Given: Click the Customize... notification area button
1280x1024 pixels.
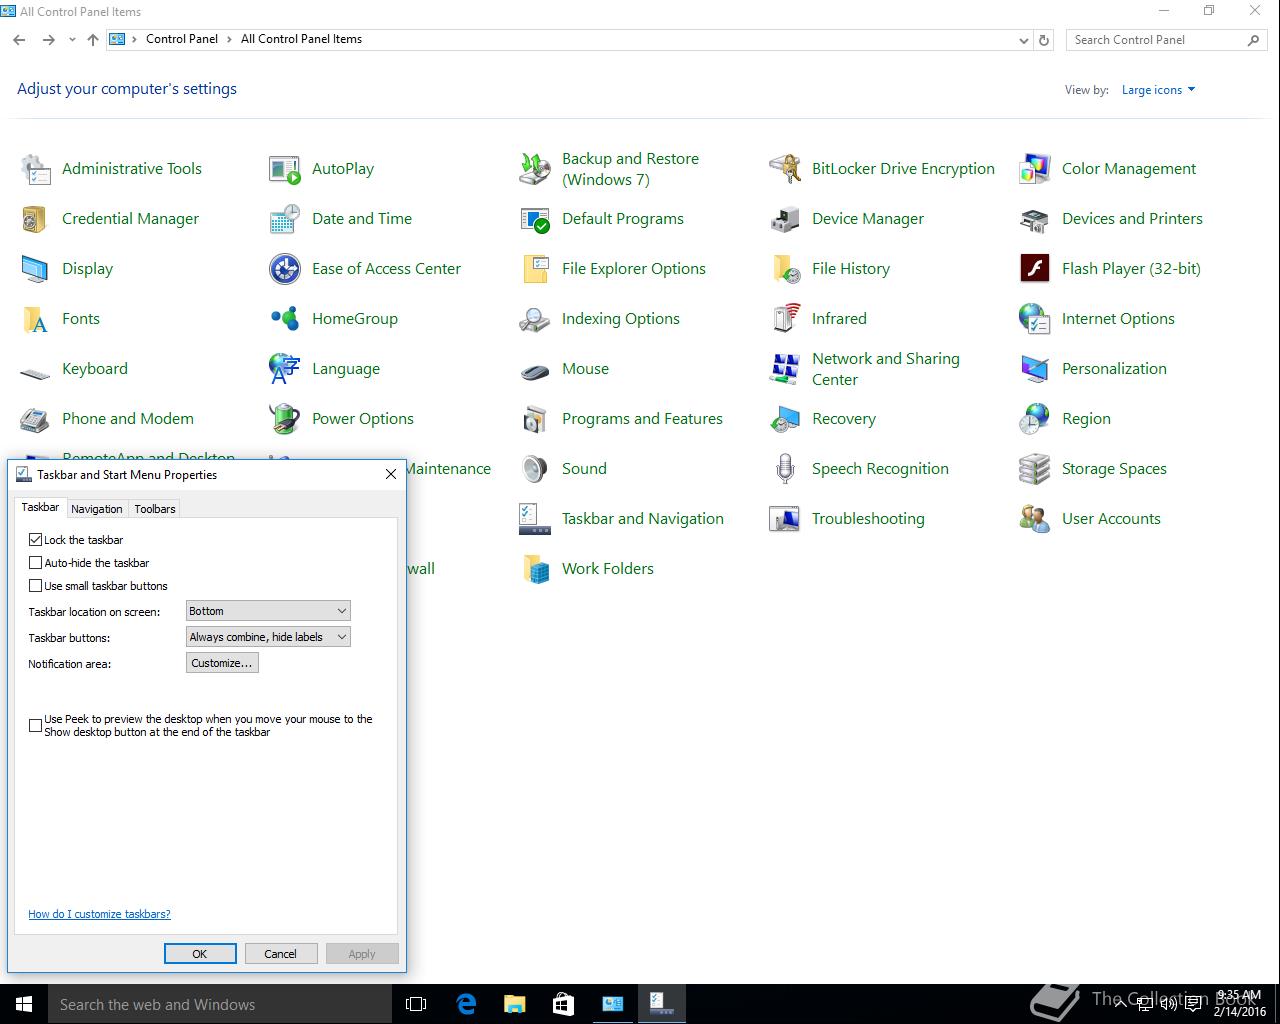Looking at the screenshot, I should pos(222,663).
